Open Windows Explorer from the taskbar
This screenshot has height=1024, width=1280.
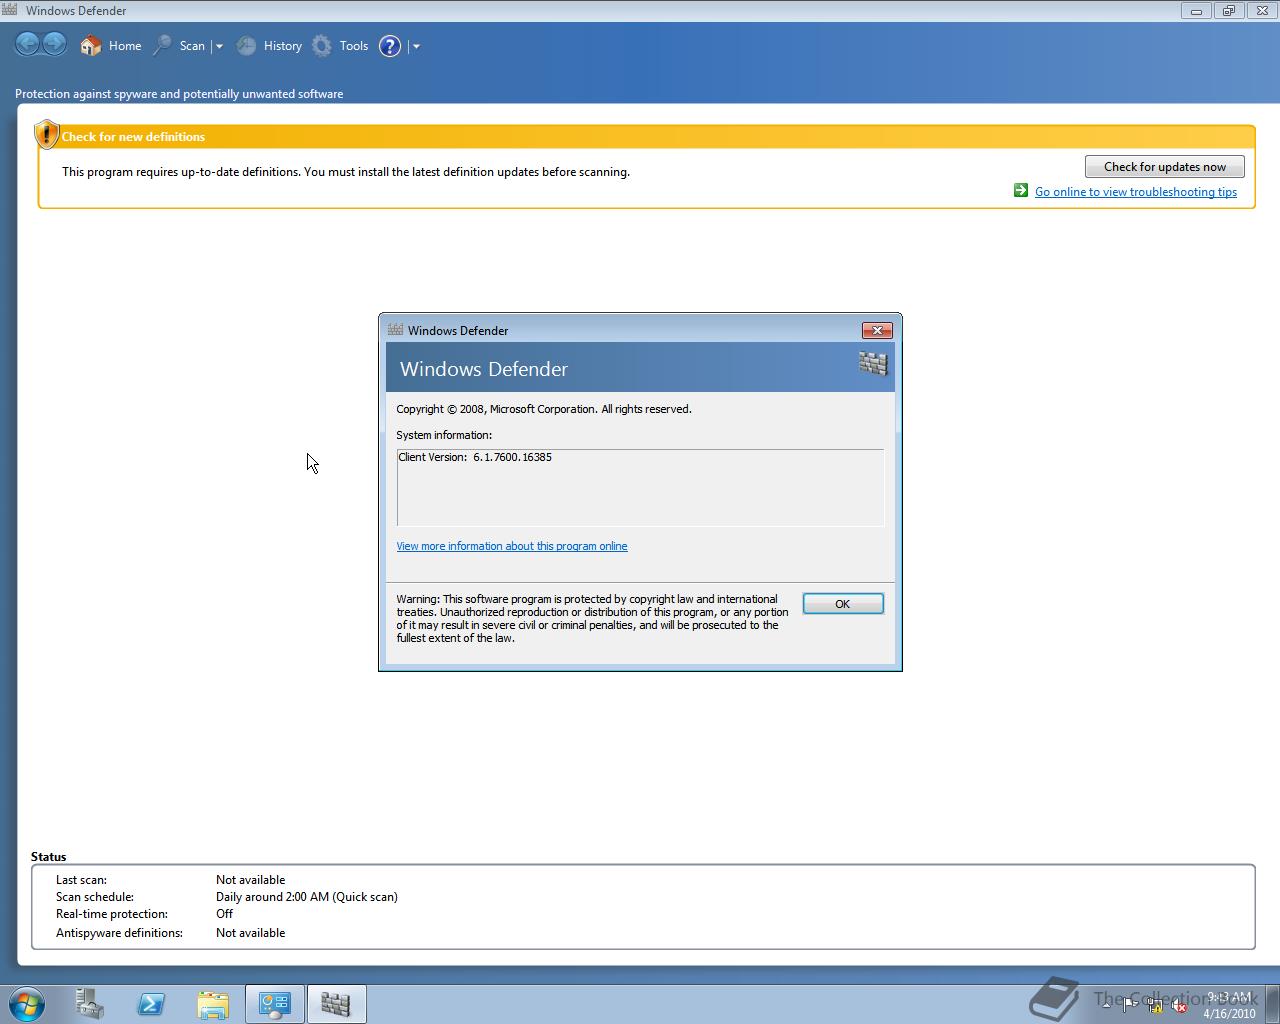pyautogui.click(x=213, y=1004)
